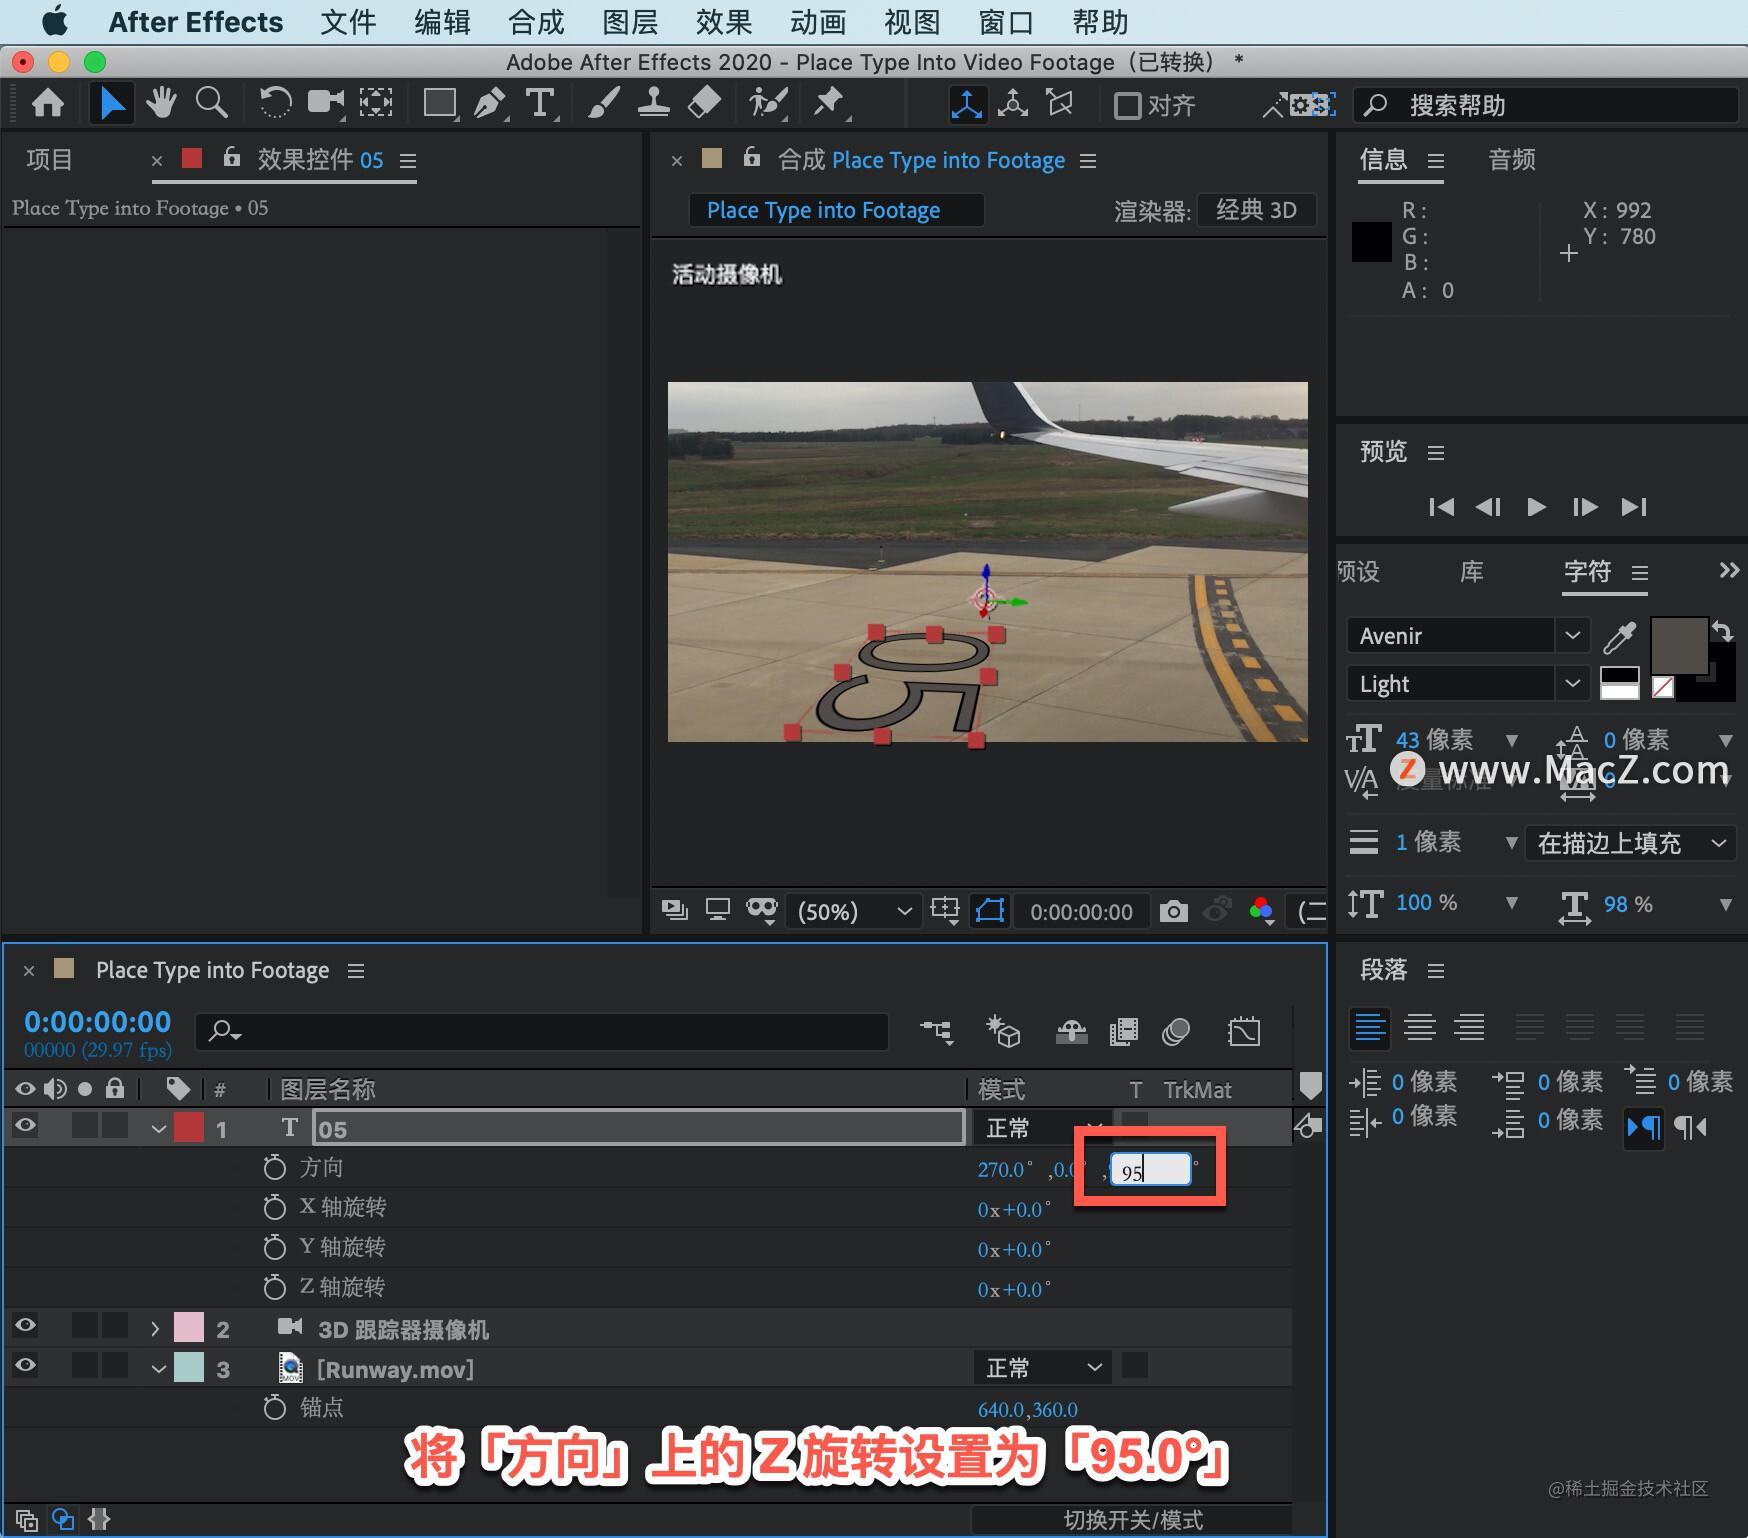Select the Rotation tool

(274, 103)
